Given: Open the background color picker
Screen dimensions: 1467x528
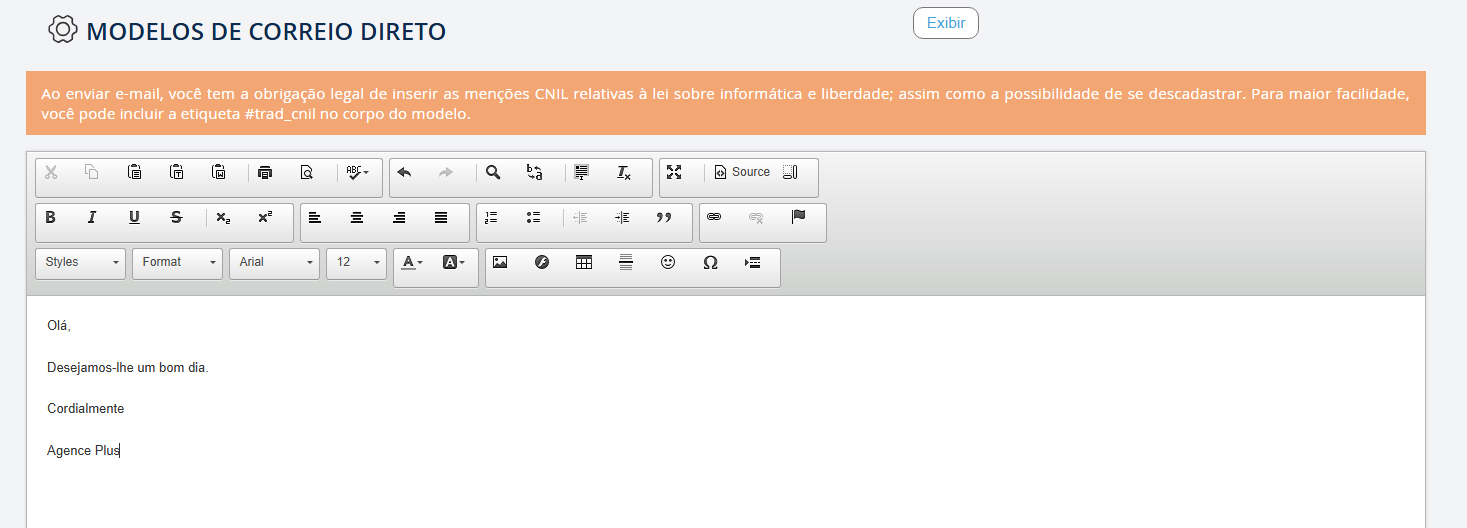Looking at the screenshot, I should (x=454, y=262).
